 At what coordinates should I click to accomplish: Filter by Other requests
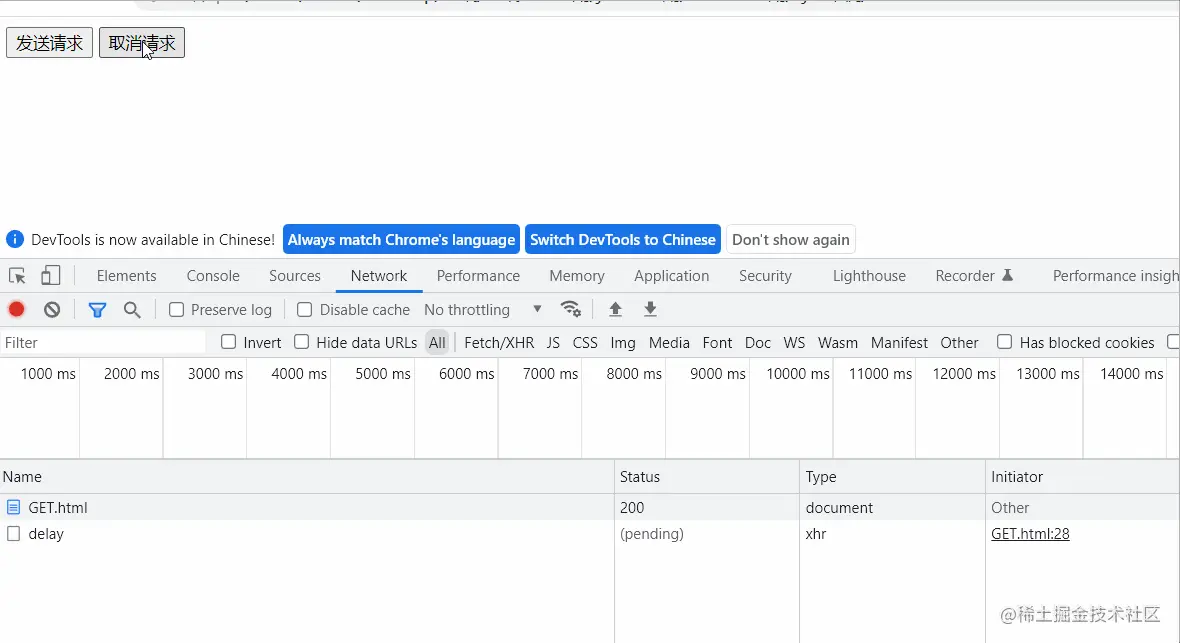pyautogui.click(x=960, y=343)
